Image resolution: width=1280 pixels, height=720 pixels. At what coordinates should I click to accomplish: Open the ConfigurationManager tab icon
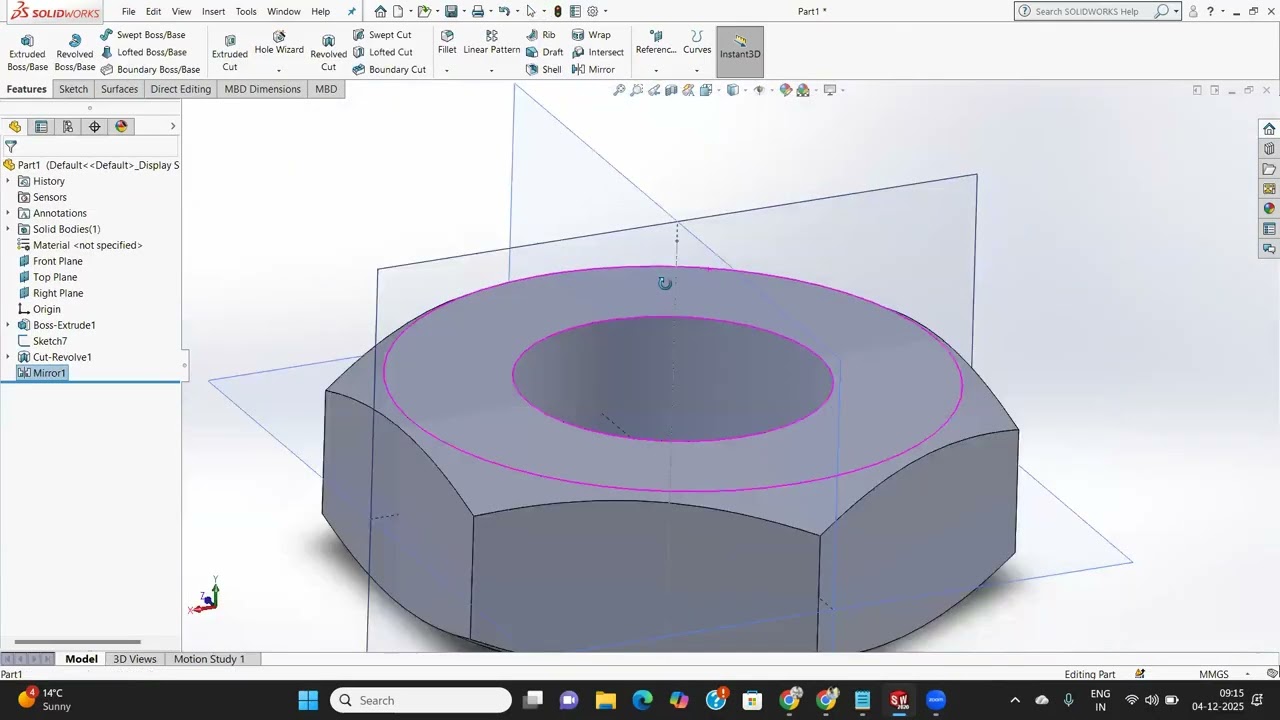(x=68, y=127)
